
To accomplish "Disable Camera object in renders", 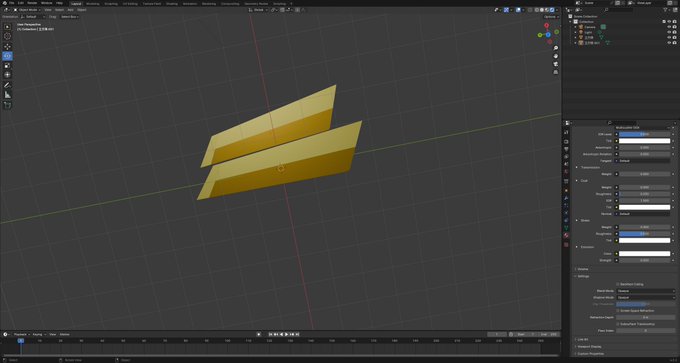I will [674, 27].
